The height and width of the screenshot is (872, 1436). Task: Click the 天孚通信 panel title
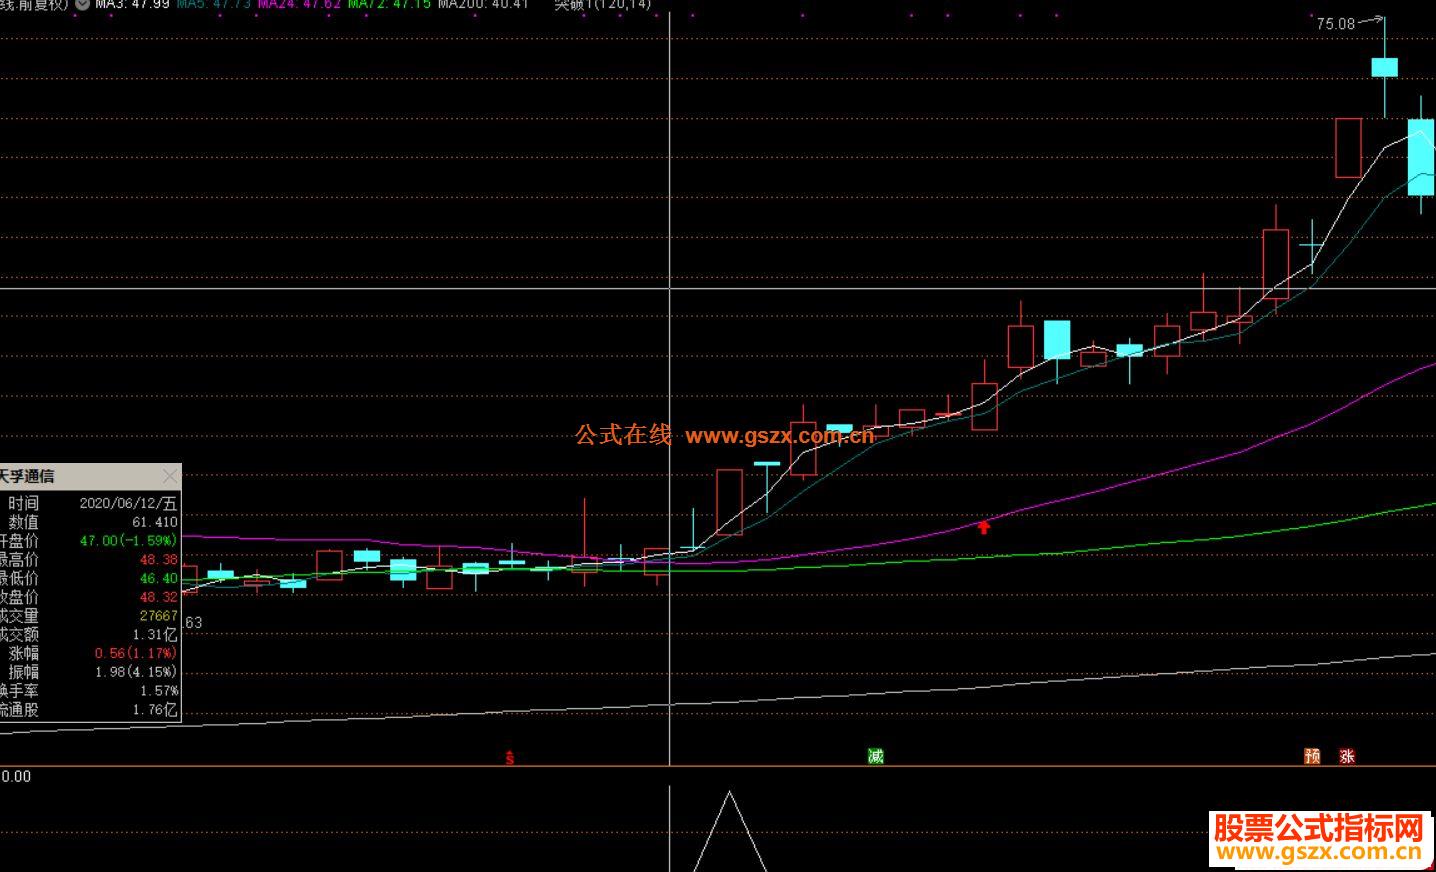tap(27, 476)
